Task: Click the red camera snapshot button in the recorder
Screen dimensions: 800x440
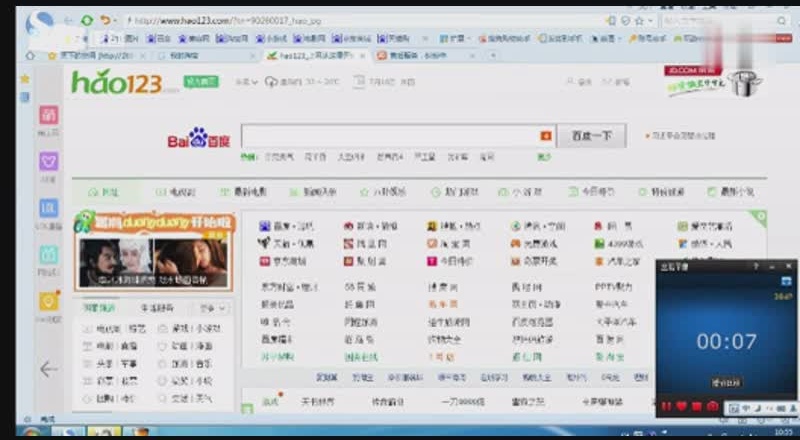Action: pos(713,406)
